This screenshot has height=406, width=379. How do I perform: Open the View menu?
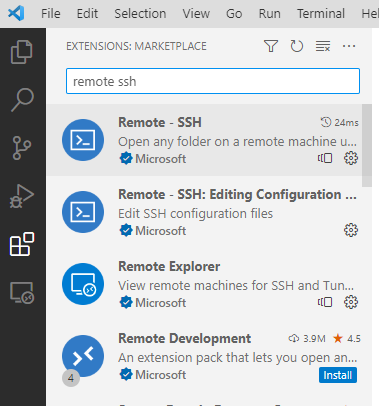click(196, 14)
